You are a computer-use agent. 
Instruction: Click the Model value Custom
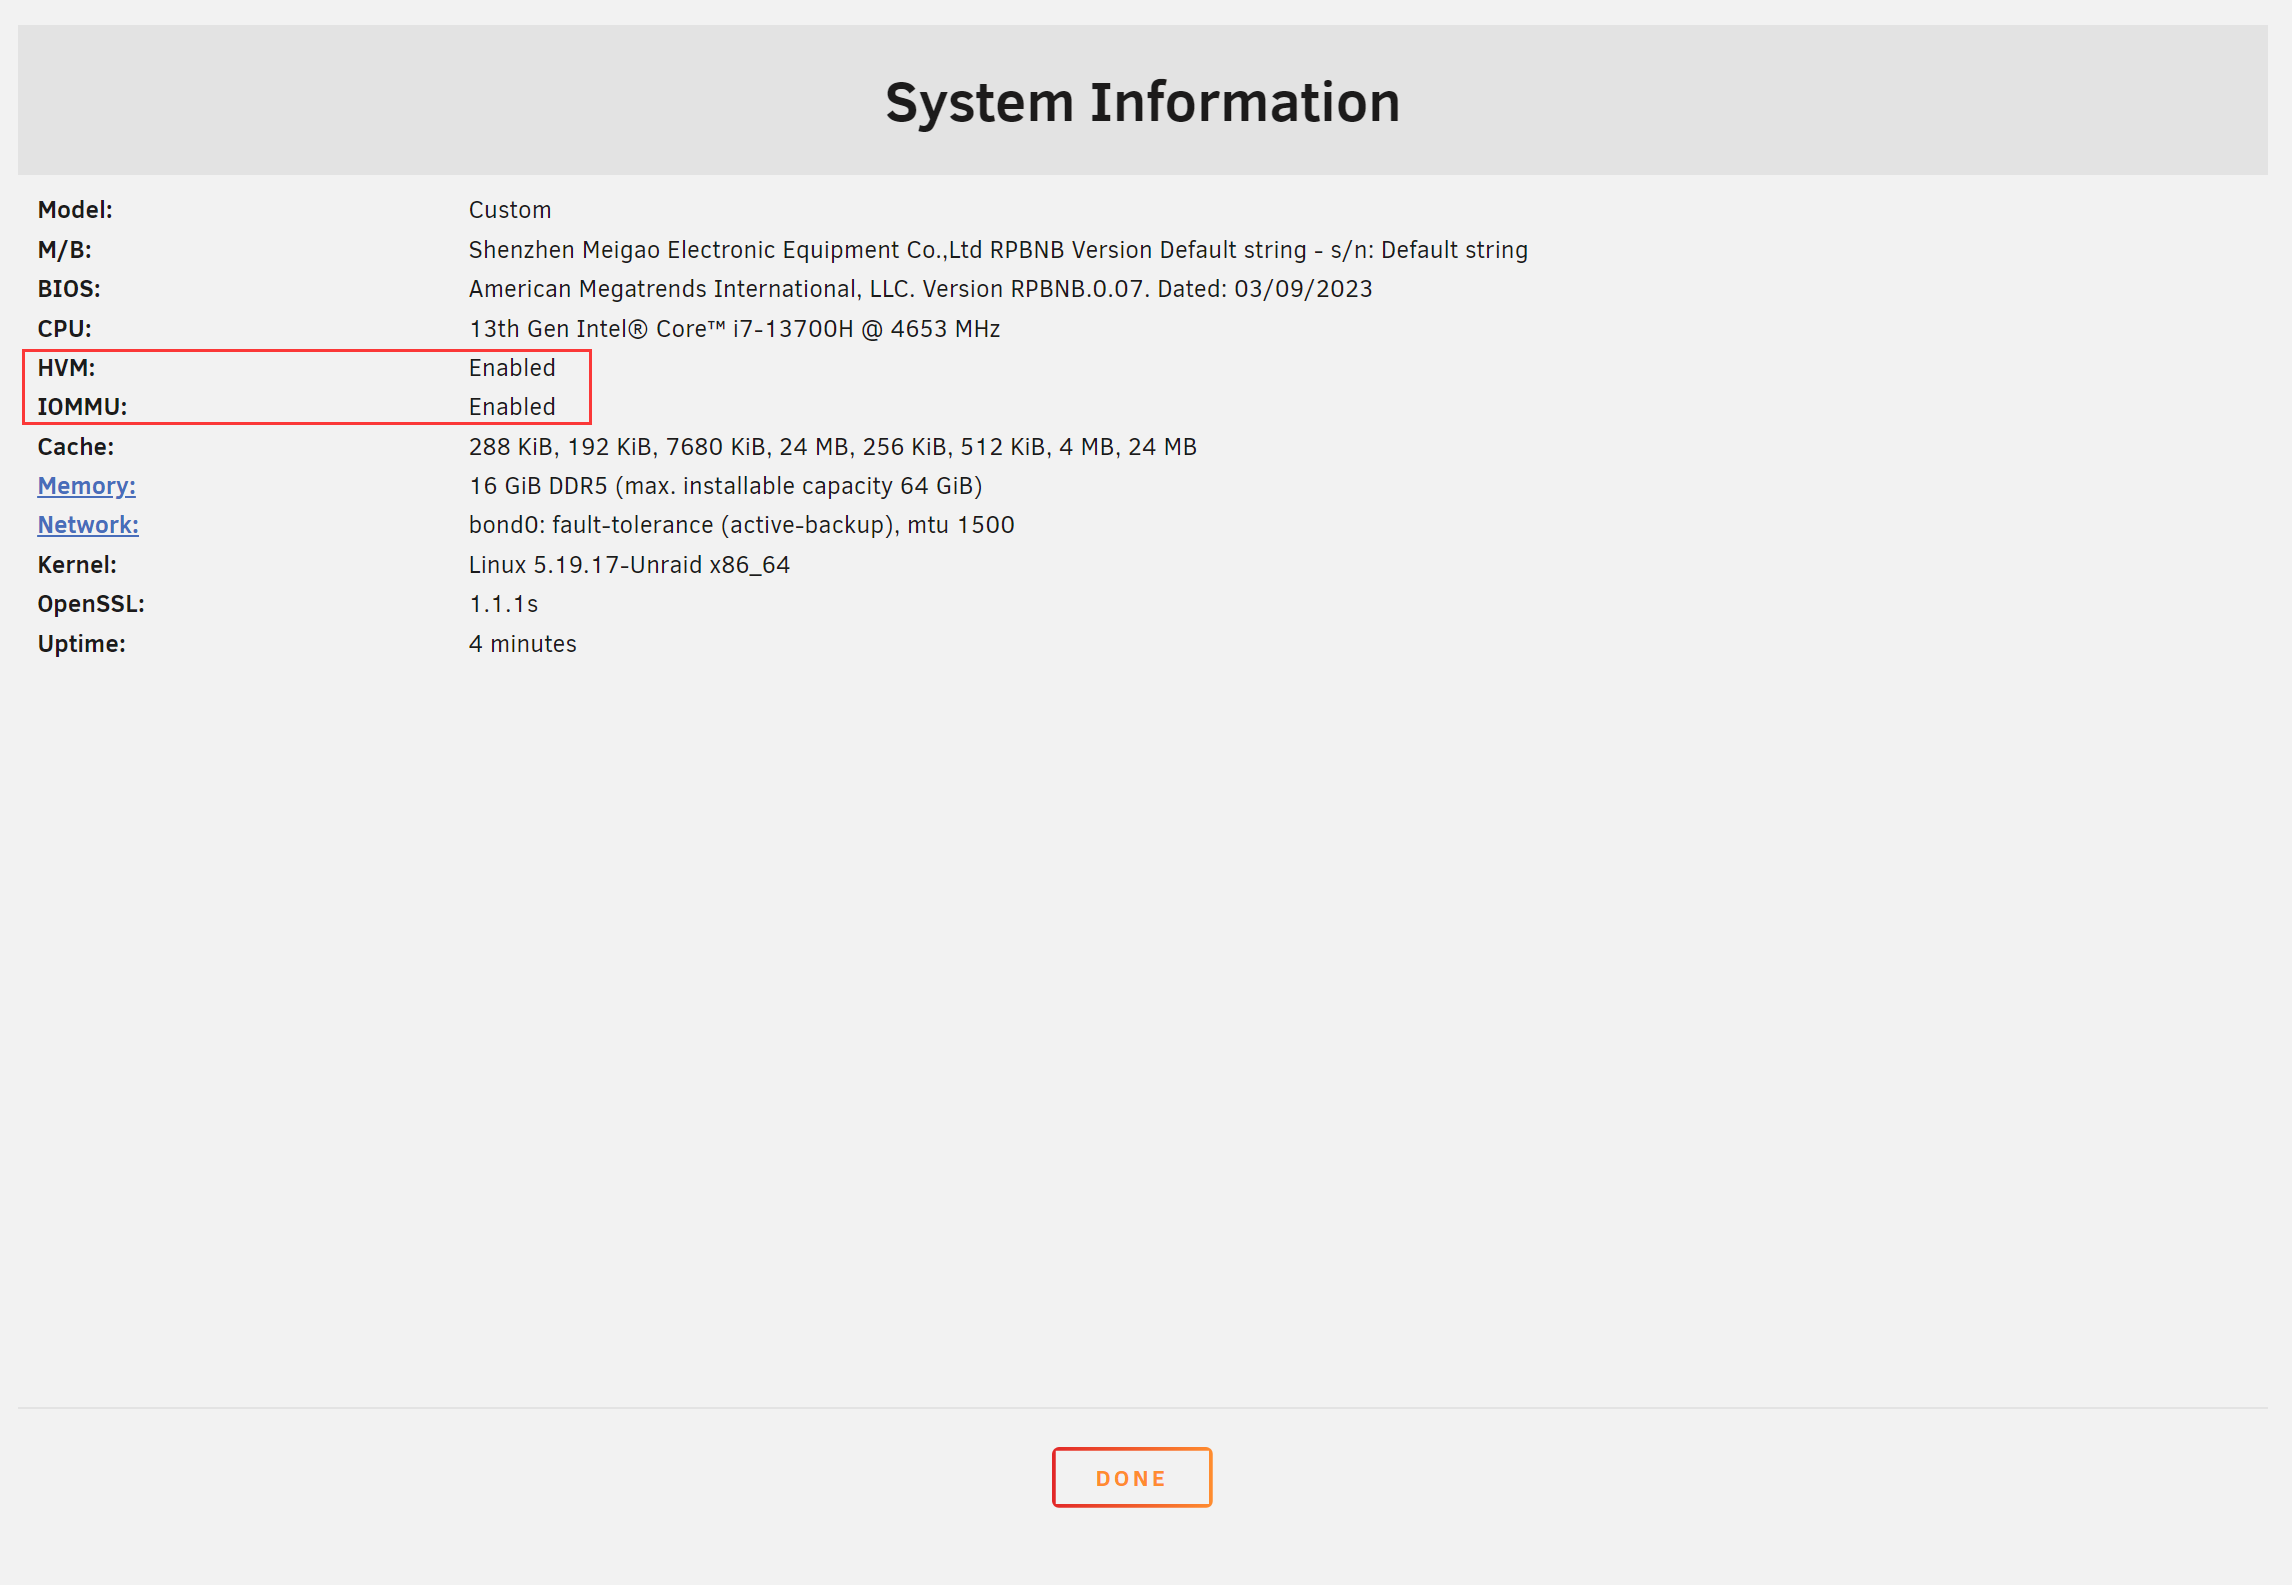coord(510,210)
